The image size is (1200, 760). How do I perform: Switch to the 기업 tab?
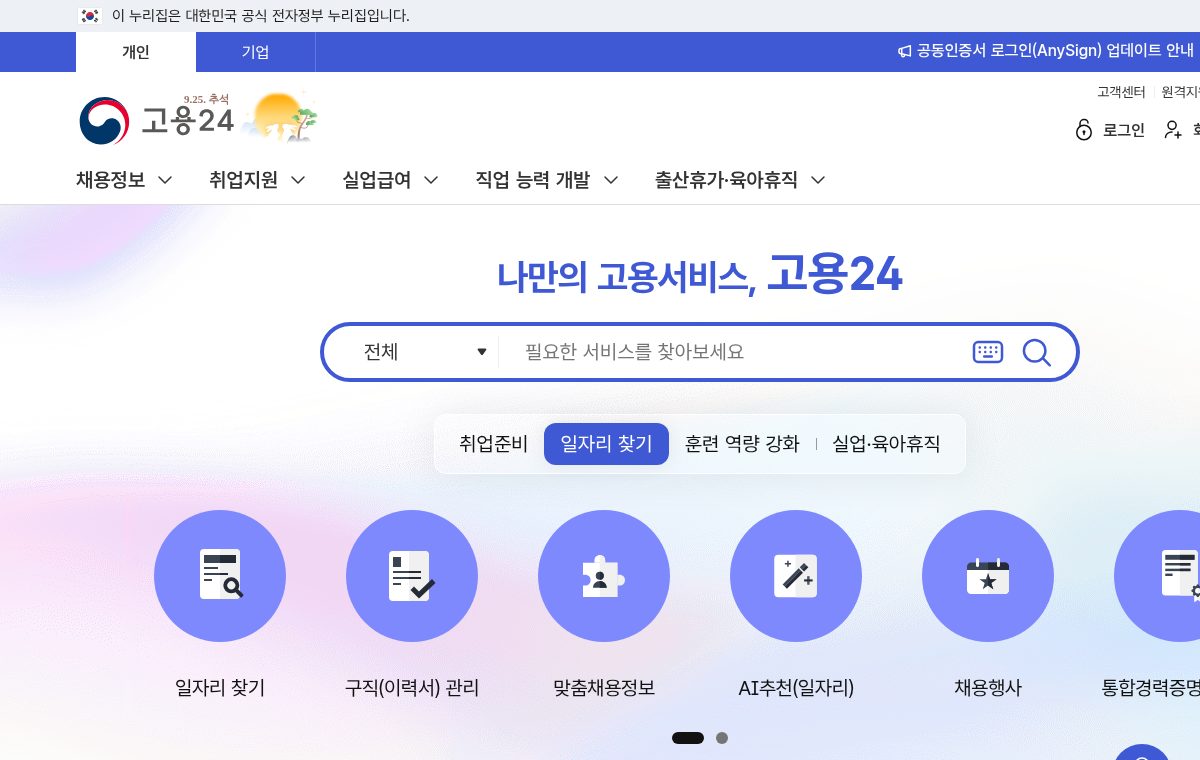pyautogui.click(x=255, y=52)
